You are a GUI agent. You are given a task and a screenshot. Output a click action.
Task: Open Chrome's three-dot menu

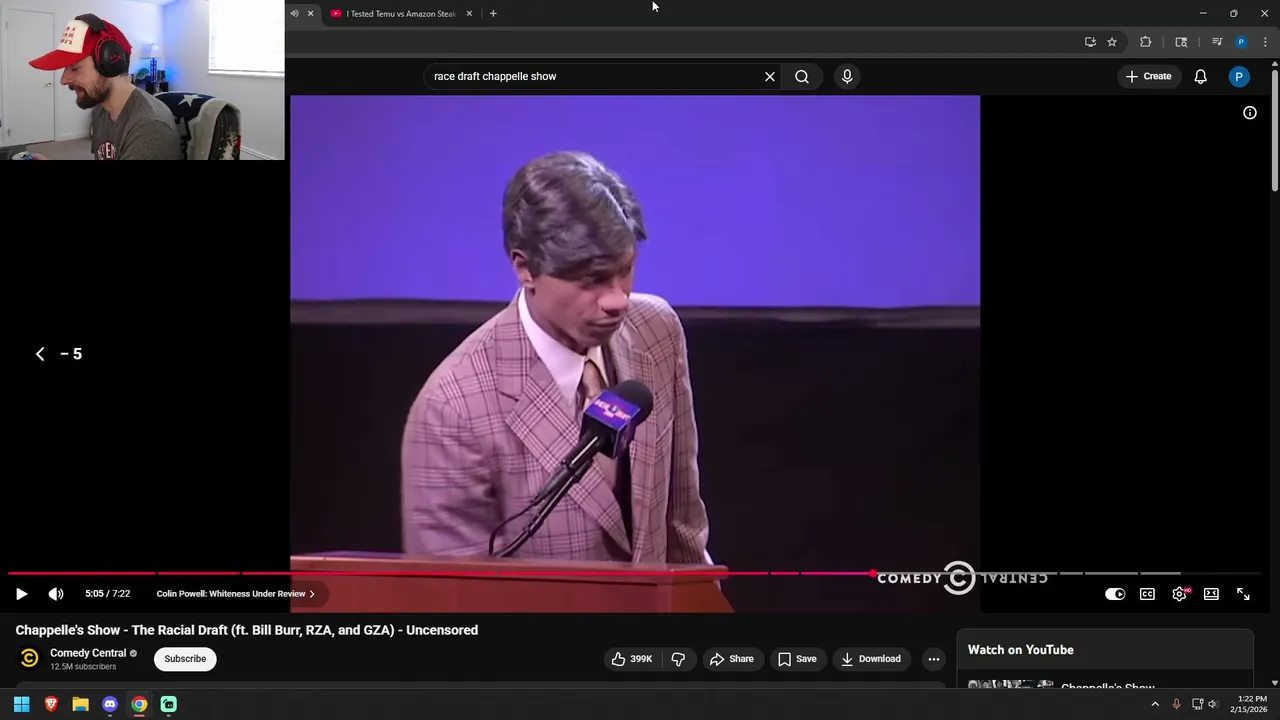click(1265, 42)
